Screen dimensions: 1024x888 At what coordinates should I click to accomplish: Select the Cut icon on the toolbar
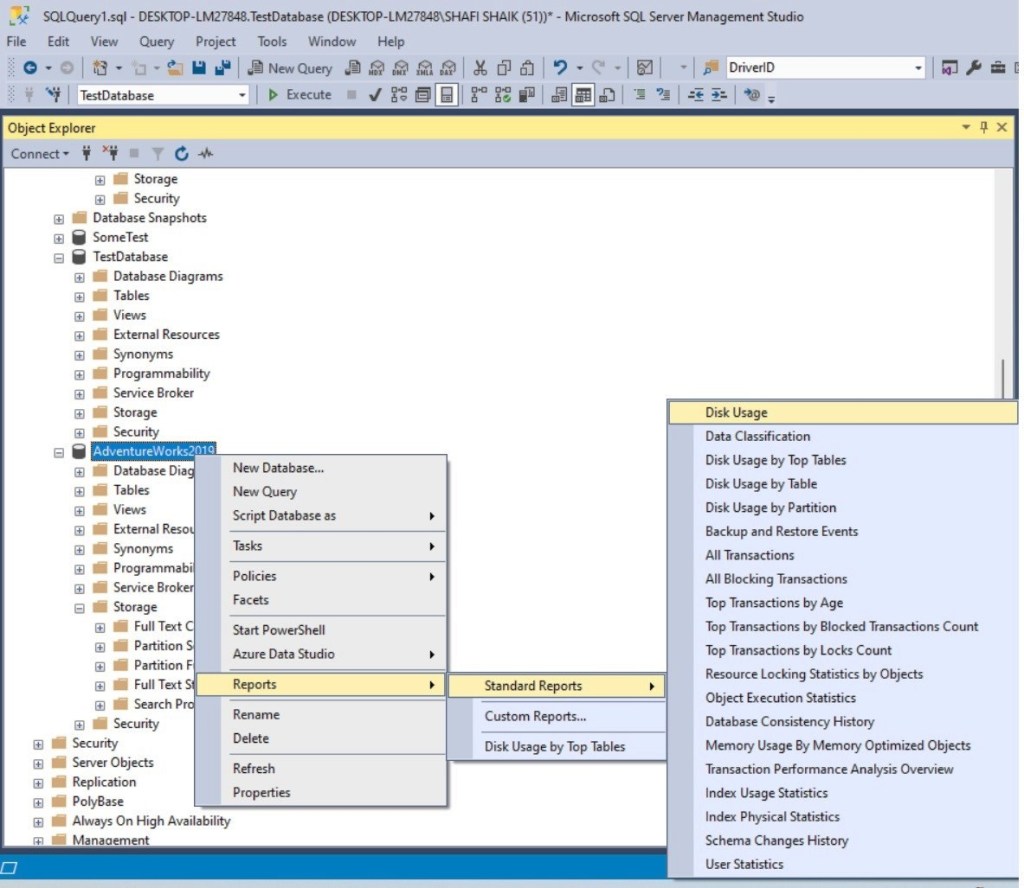click(480, 68)
